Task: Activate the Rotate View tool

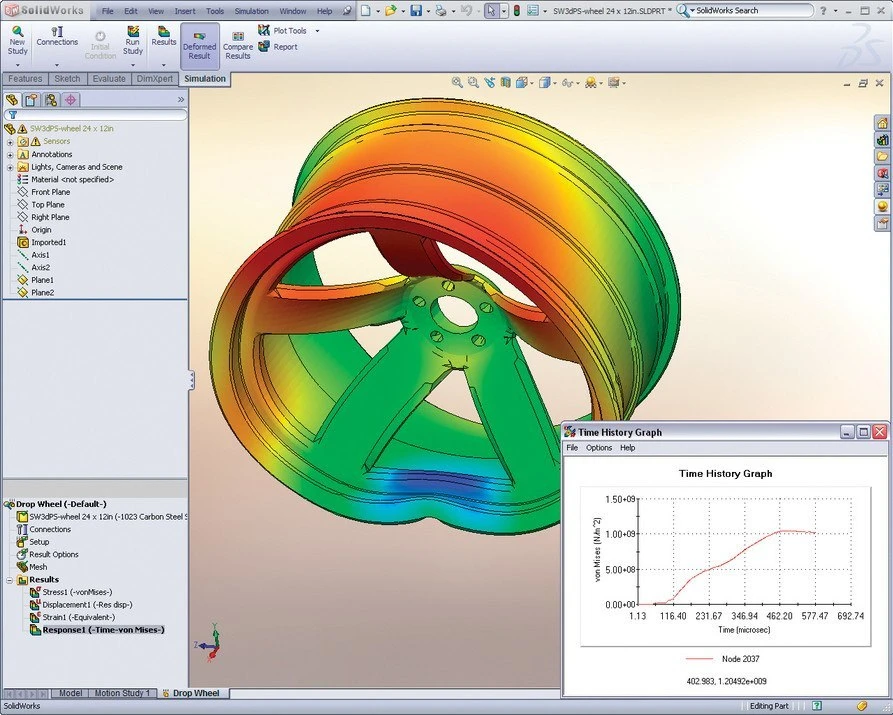Action: pos(491,84)
